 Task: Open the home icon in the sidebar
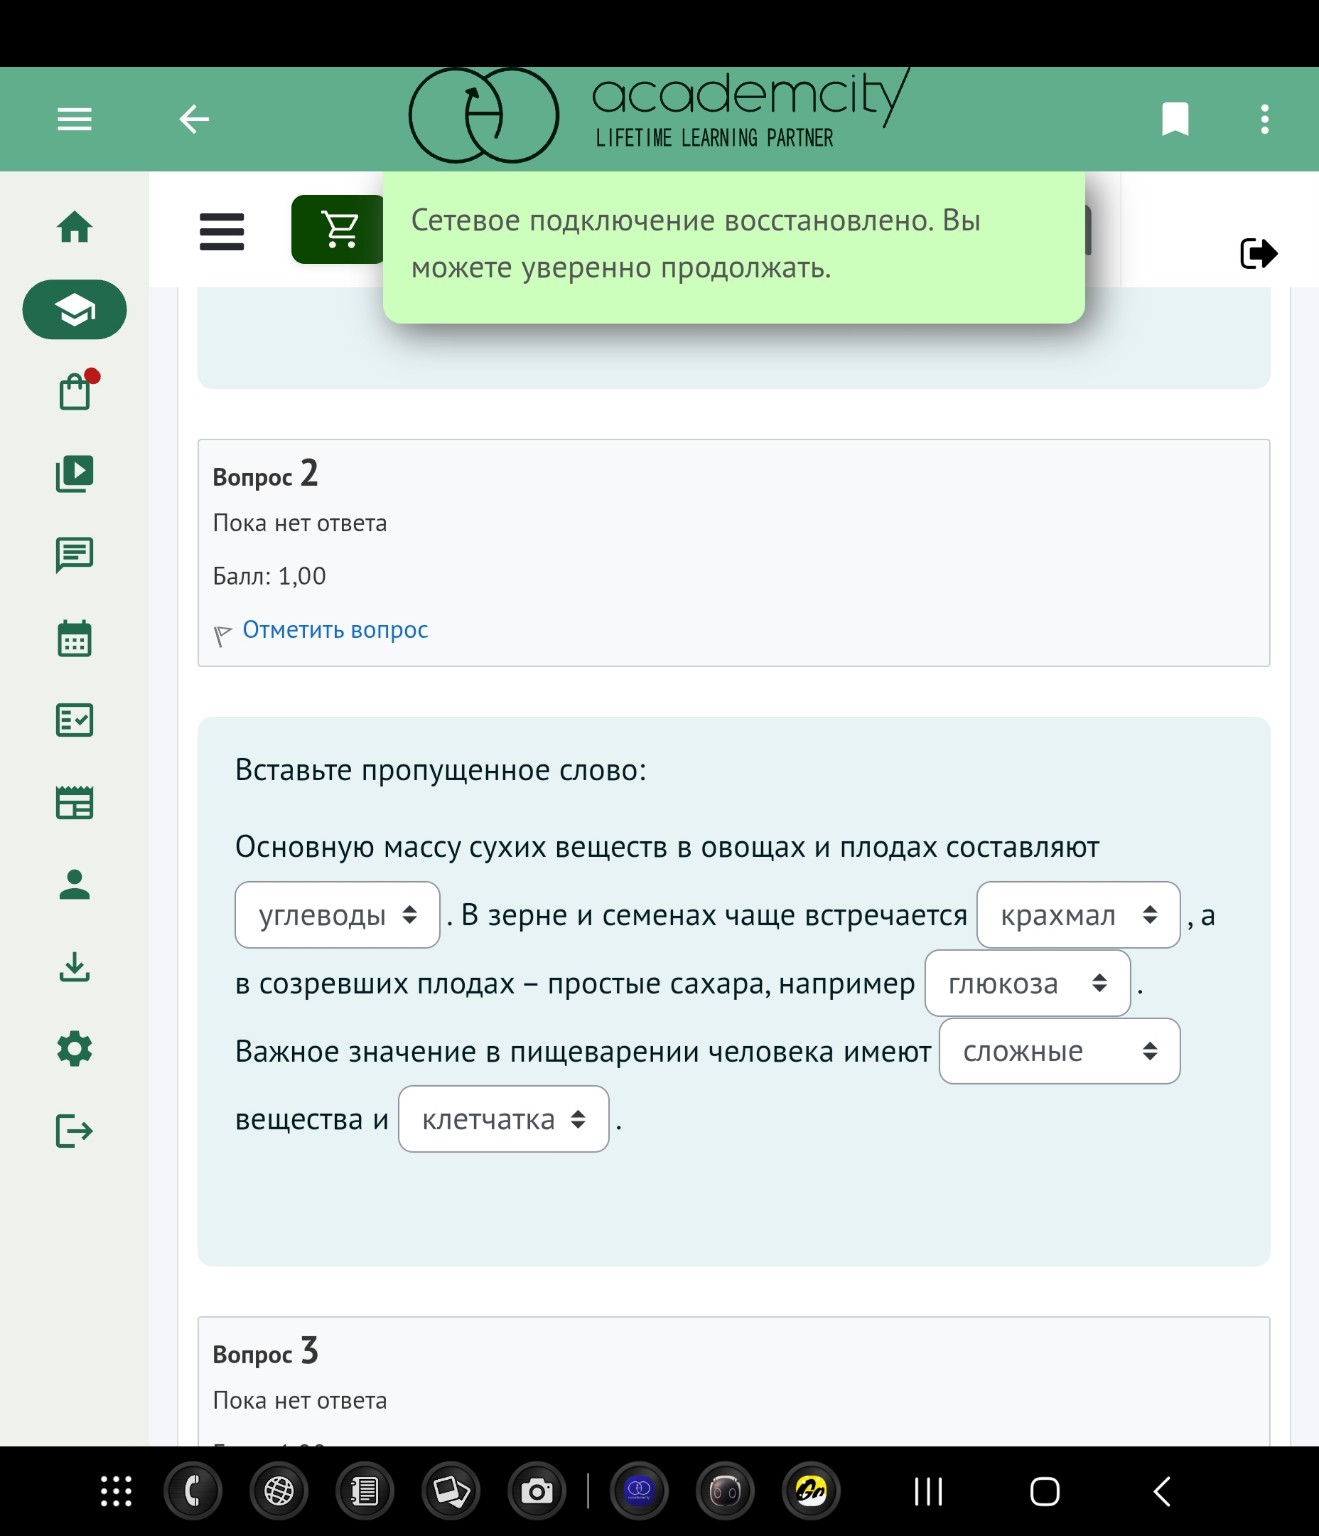point(74,228)
